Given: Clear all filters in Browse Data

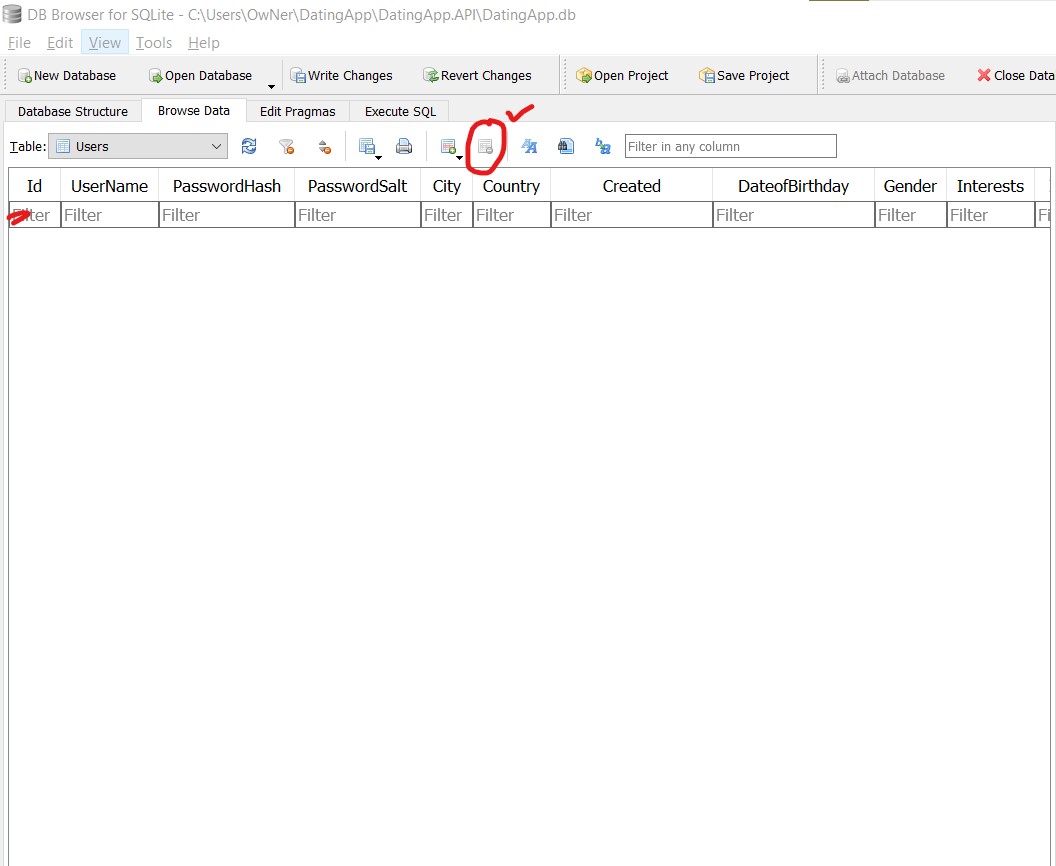Looking at the screenshot, I should pyautogui.click(x=288, y=146).
